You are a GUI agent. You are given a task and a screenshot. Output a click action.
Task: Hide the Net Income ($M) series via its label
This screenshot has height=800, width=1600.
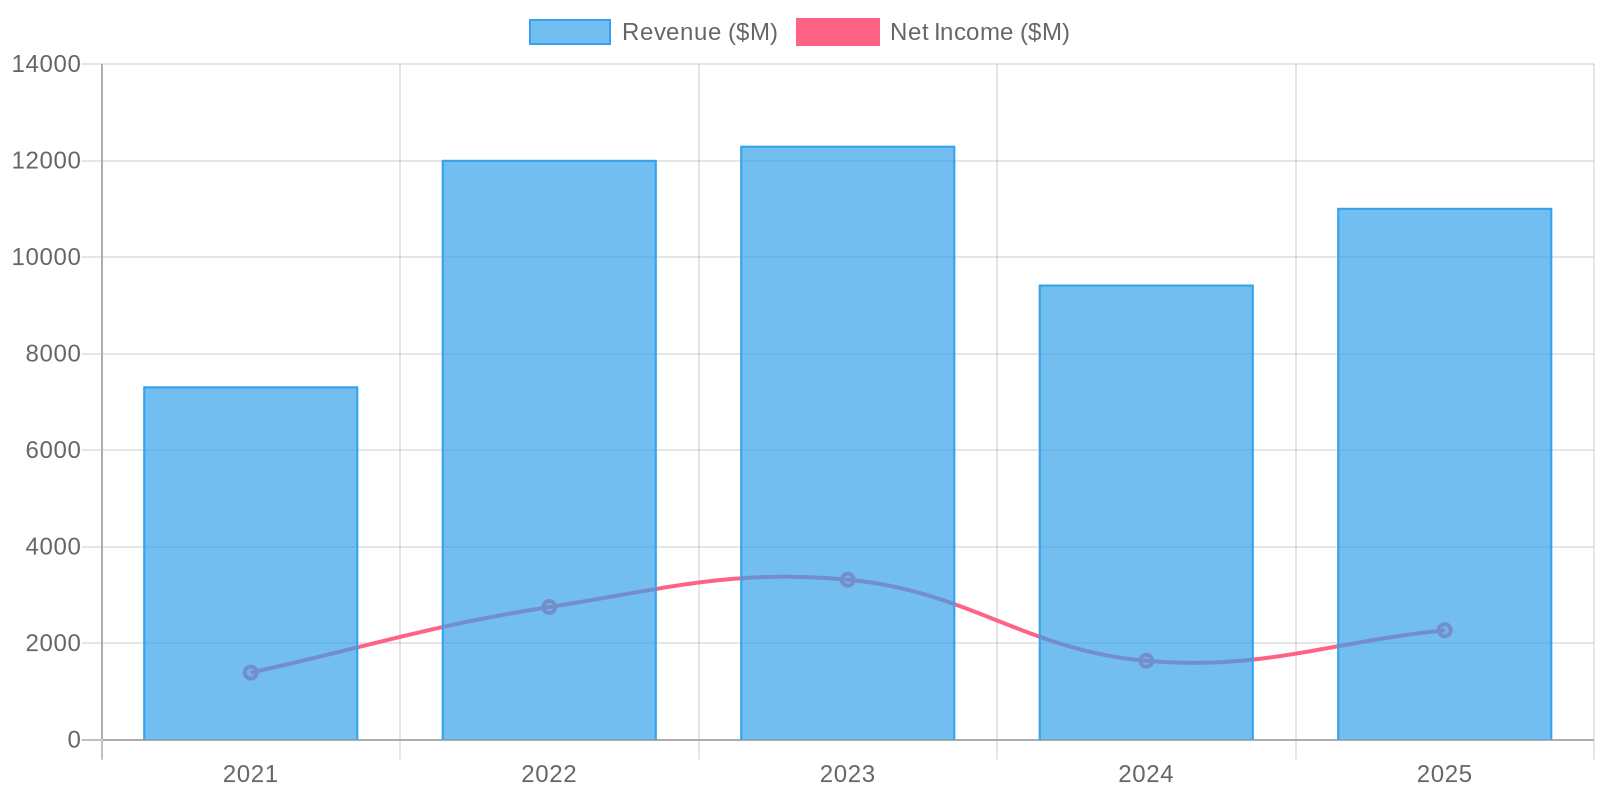tap(979, 32)
